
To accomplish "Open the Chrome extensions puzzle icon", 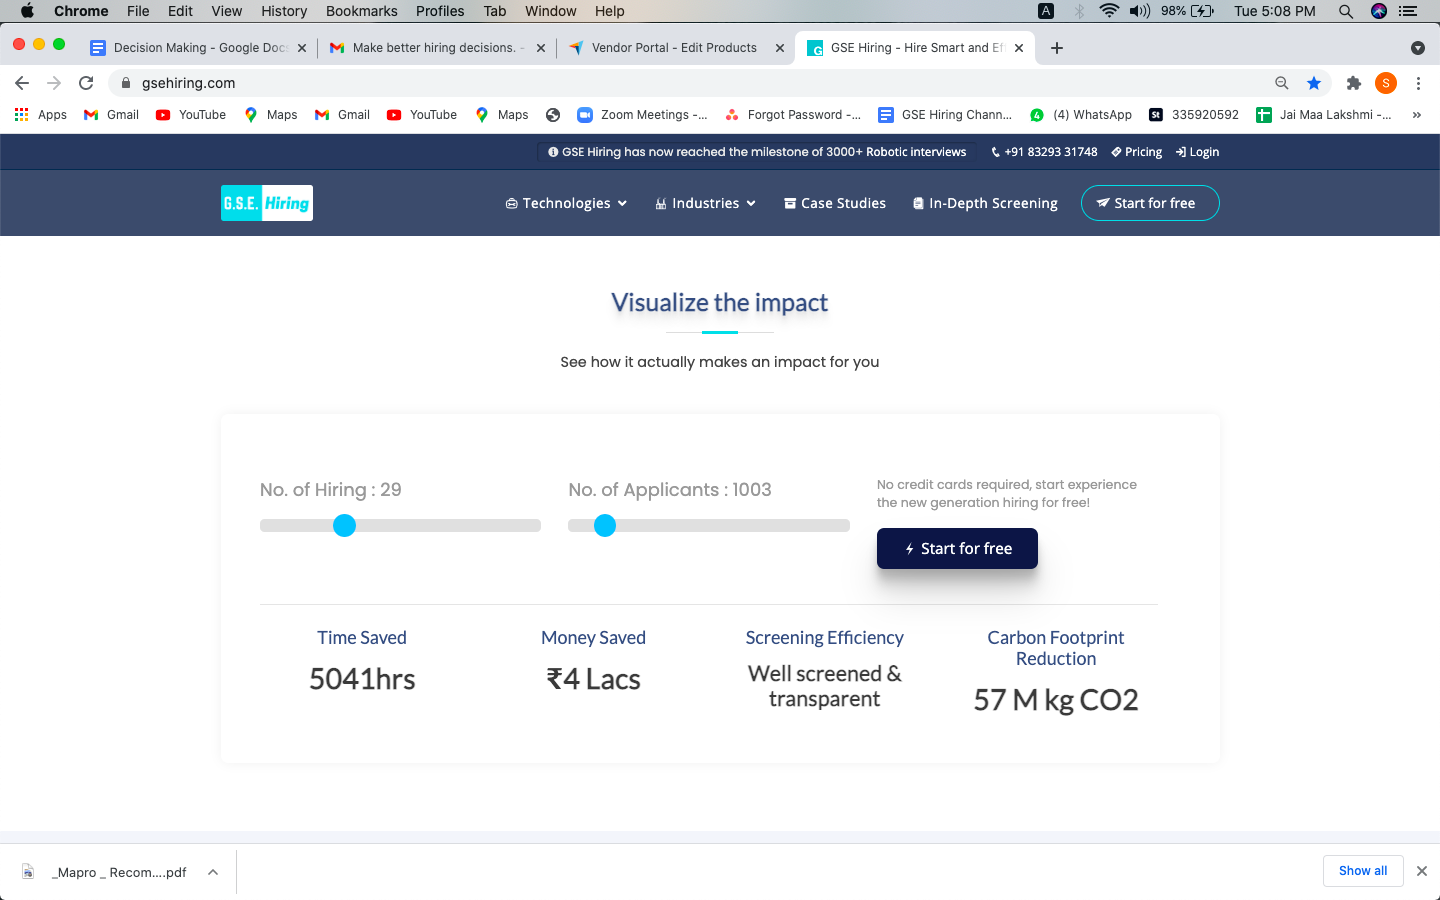I will click(x=1353, y=83).
